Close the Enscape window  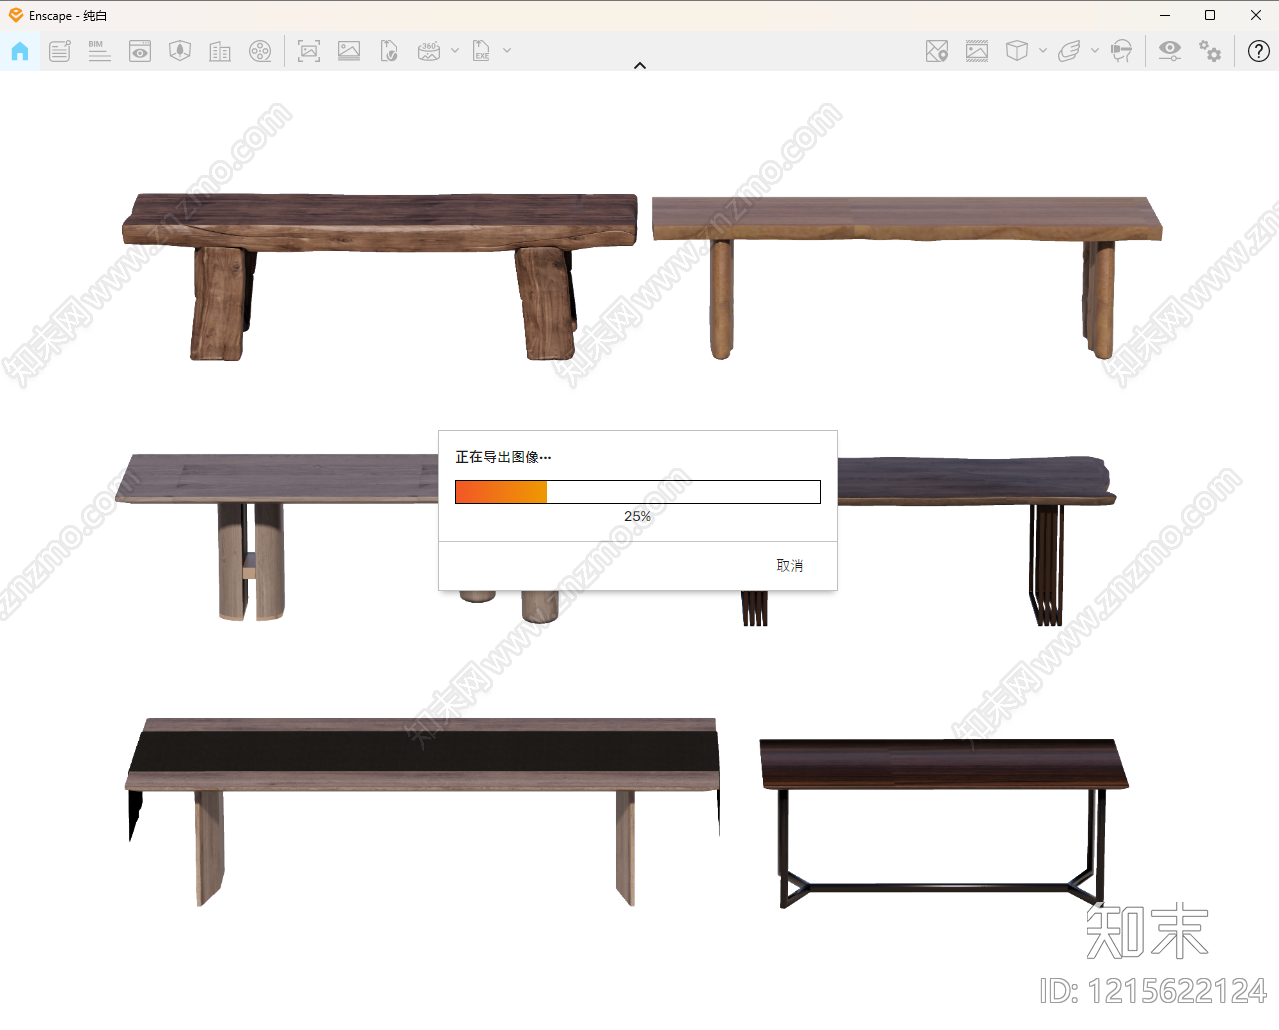coord(1256,15)
